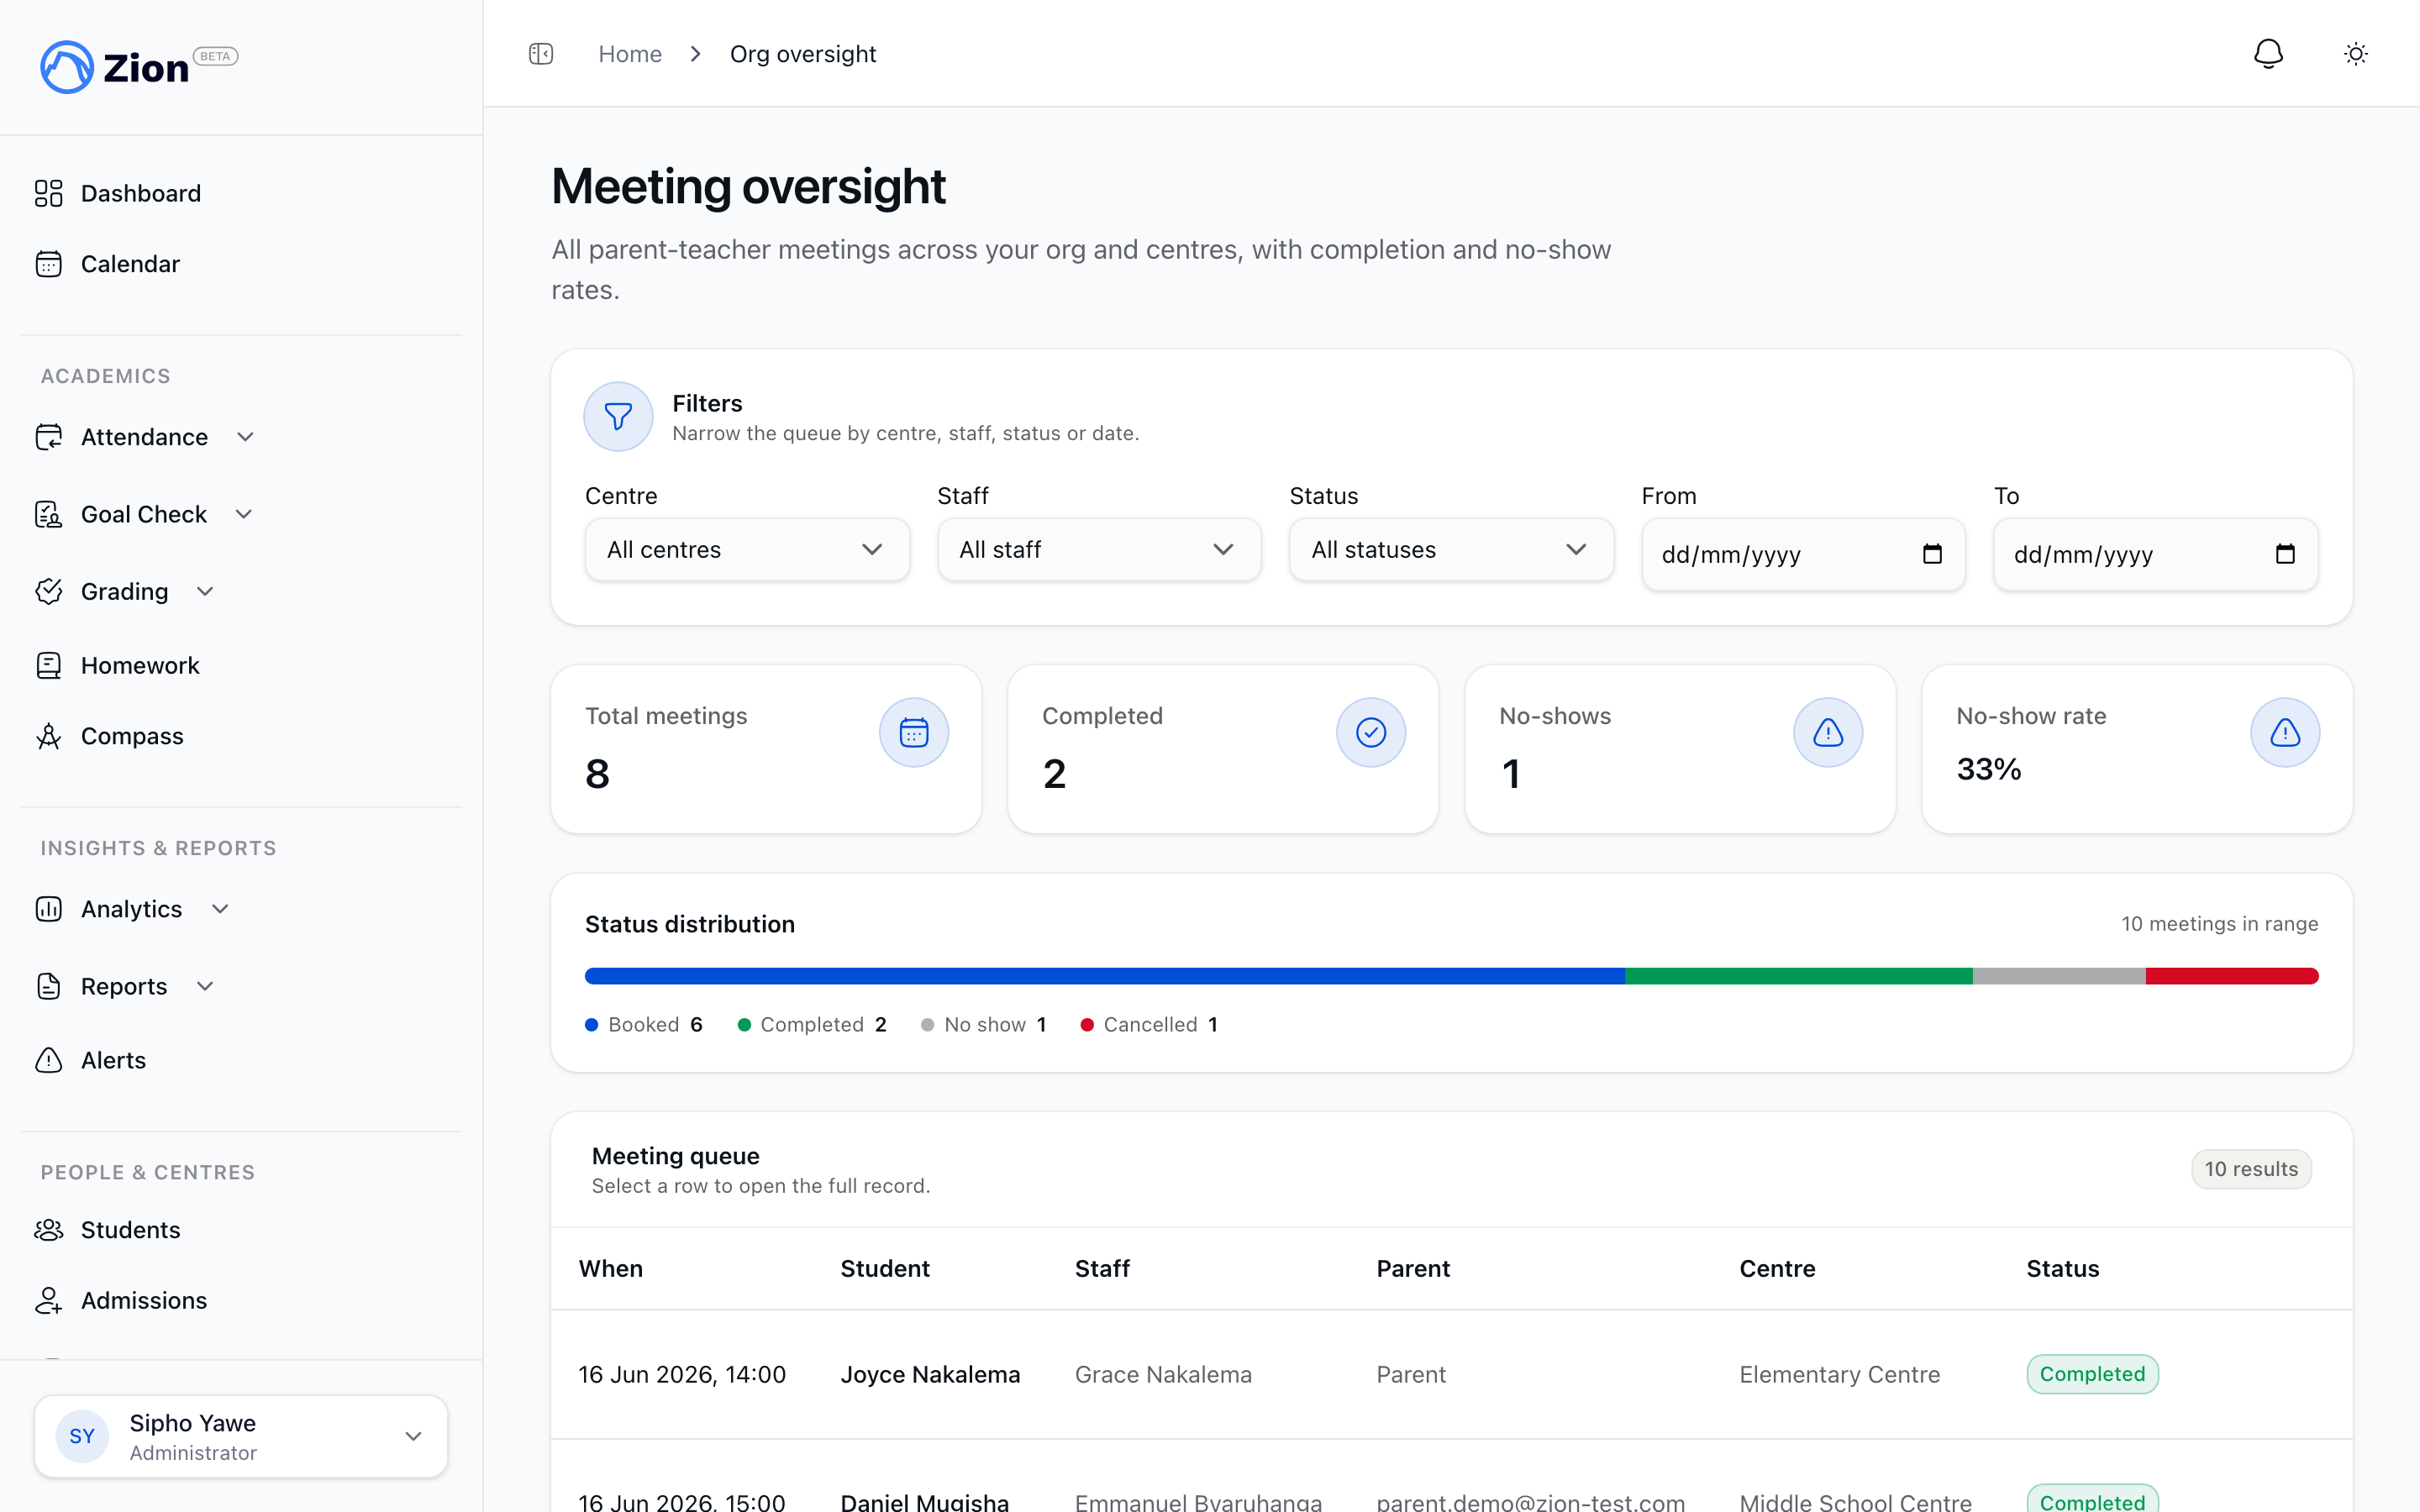Click the Homework sidebar icon
The height and width of the screenshot is (1512, 2420).
(49, 665)
